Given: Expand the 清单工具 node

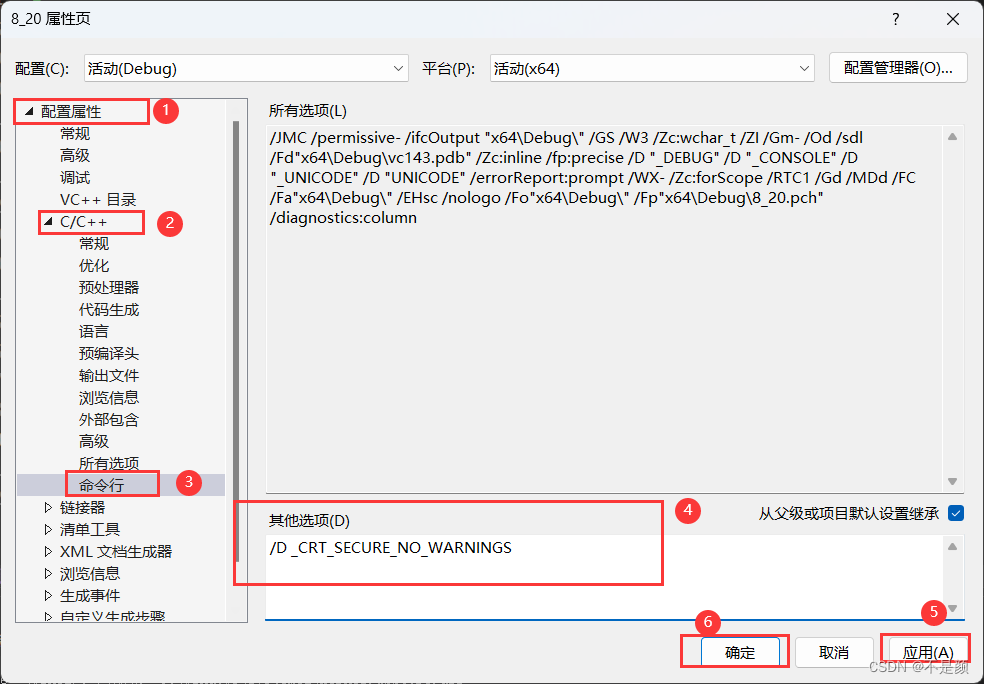Looking at the screenshot, I should click(x=47, y=529).
